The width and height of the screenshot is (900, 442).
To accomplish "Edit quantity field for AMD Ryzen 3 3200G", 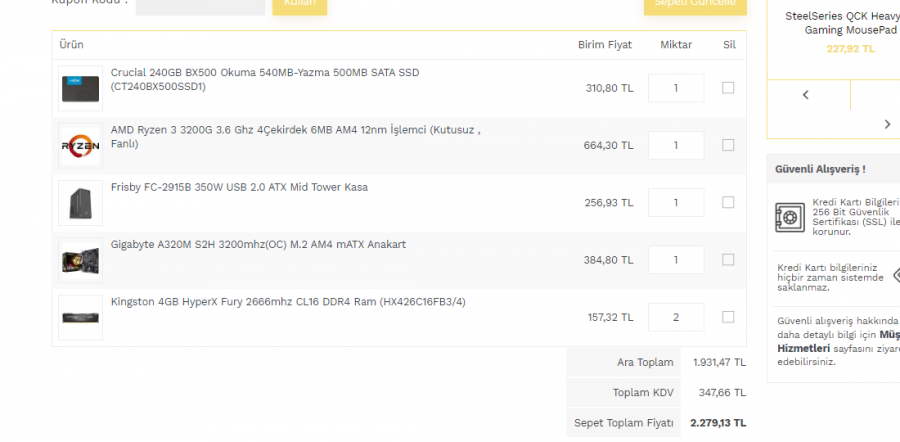I will pos(676,145).
